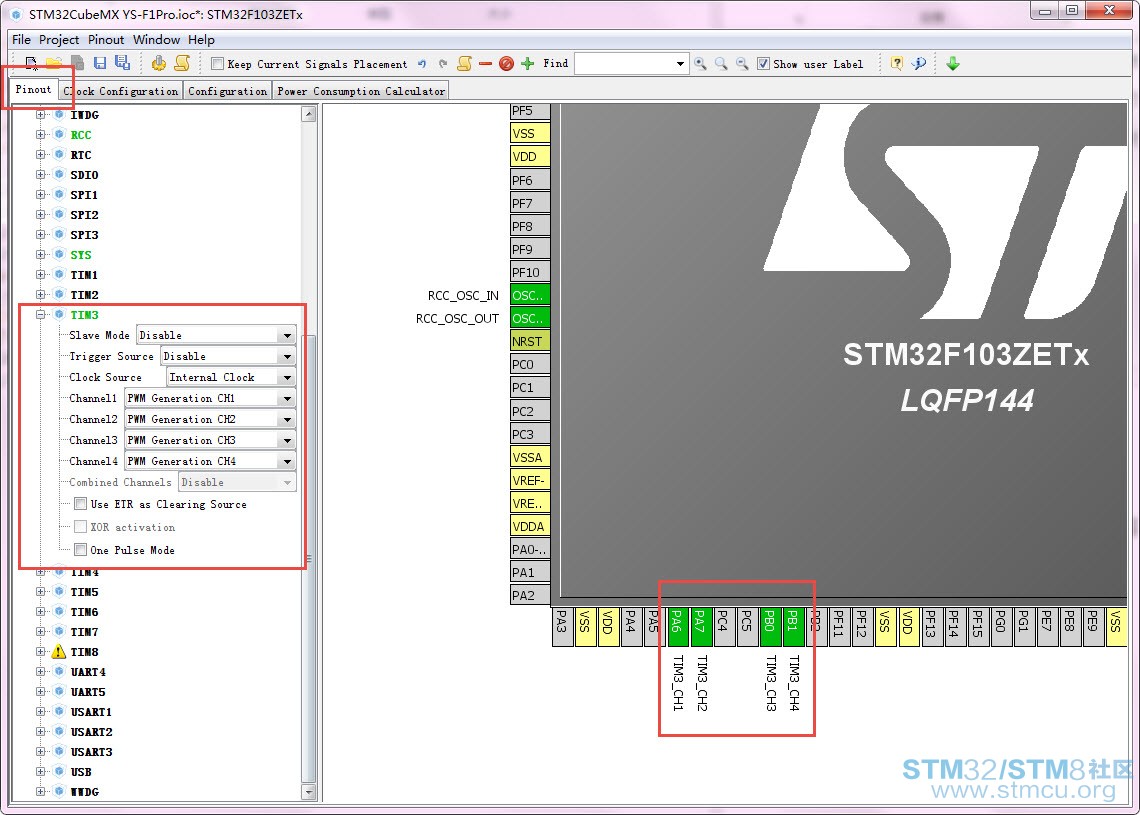The image size is (1140, 815).
Task: Open the Trigger Source dropdown
Action: coord(288,356)
